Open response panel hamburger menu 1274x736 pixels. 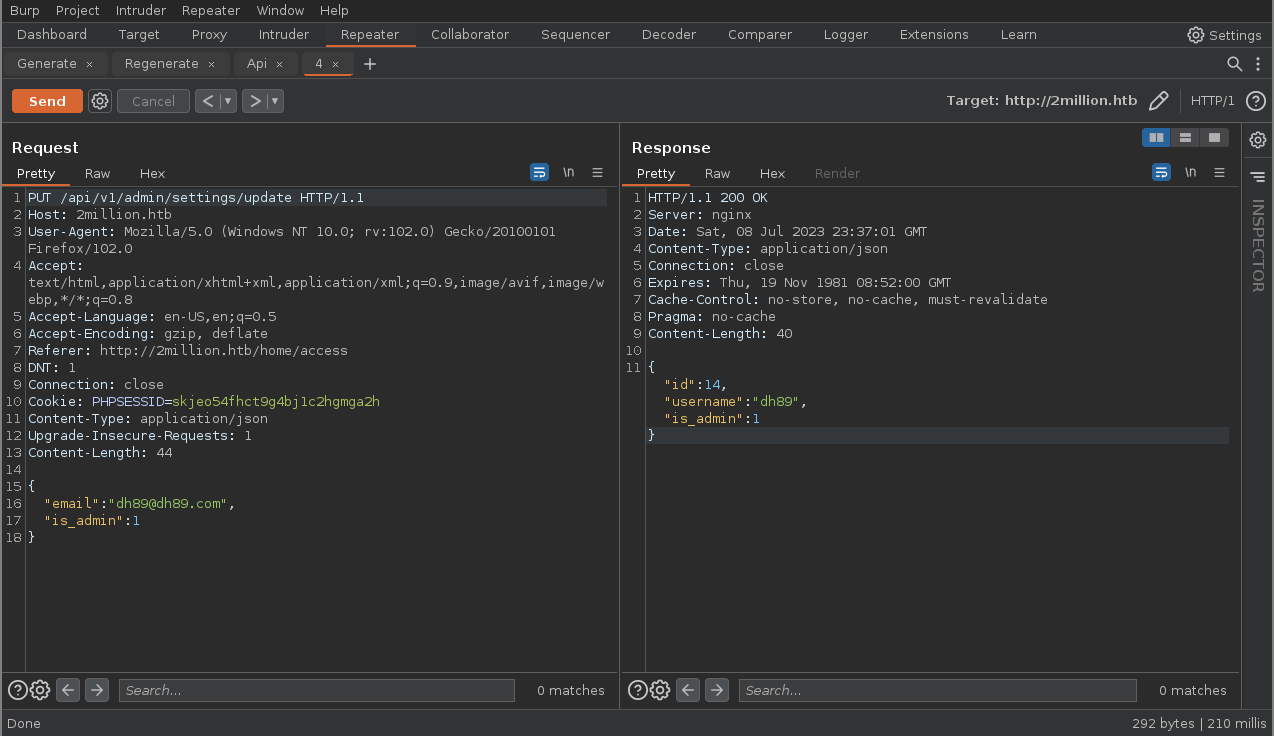(1220, 172)
